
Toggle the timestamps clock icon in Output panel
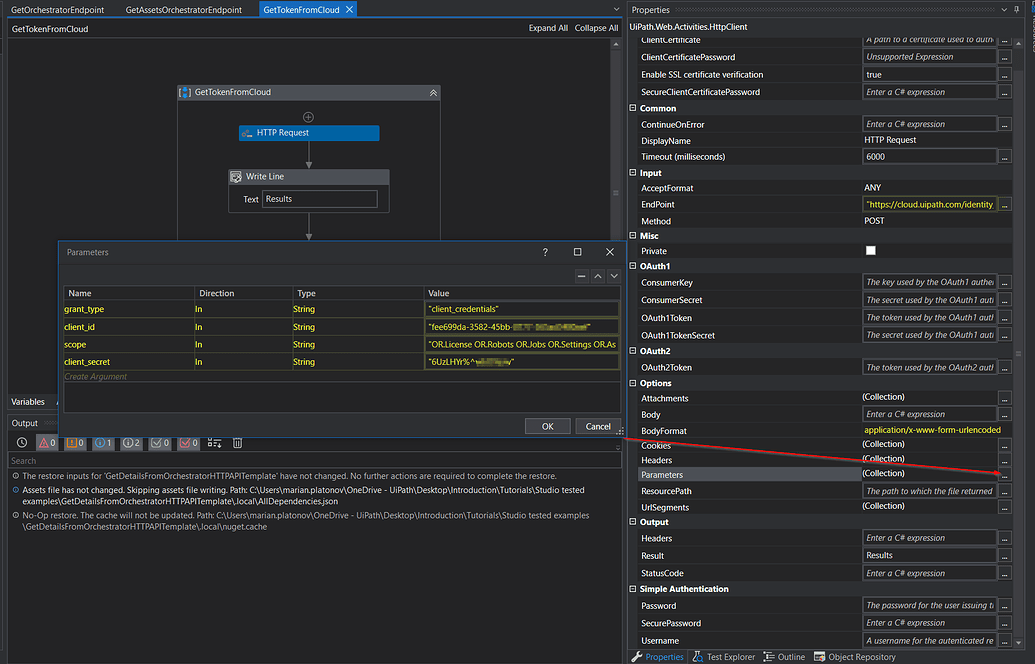pos(22,443)
